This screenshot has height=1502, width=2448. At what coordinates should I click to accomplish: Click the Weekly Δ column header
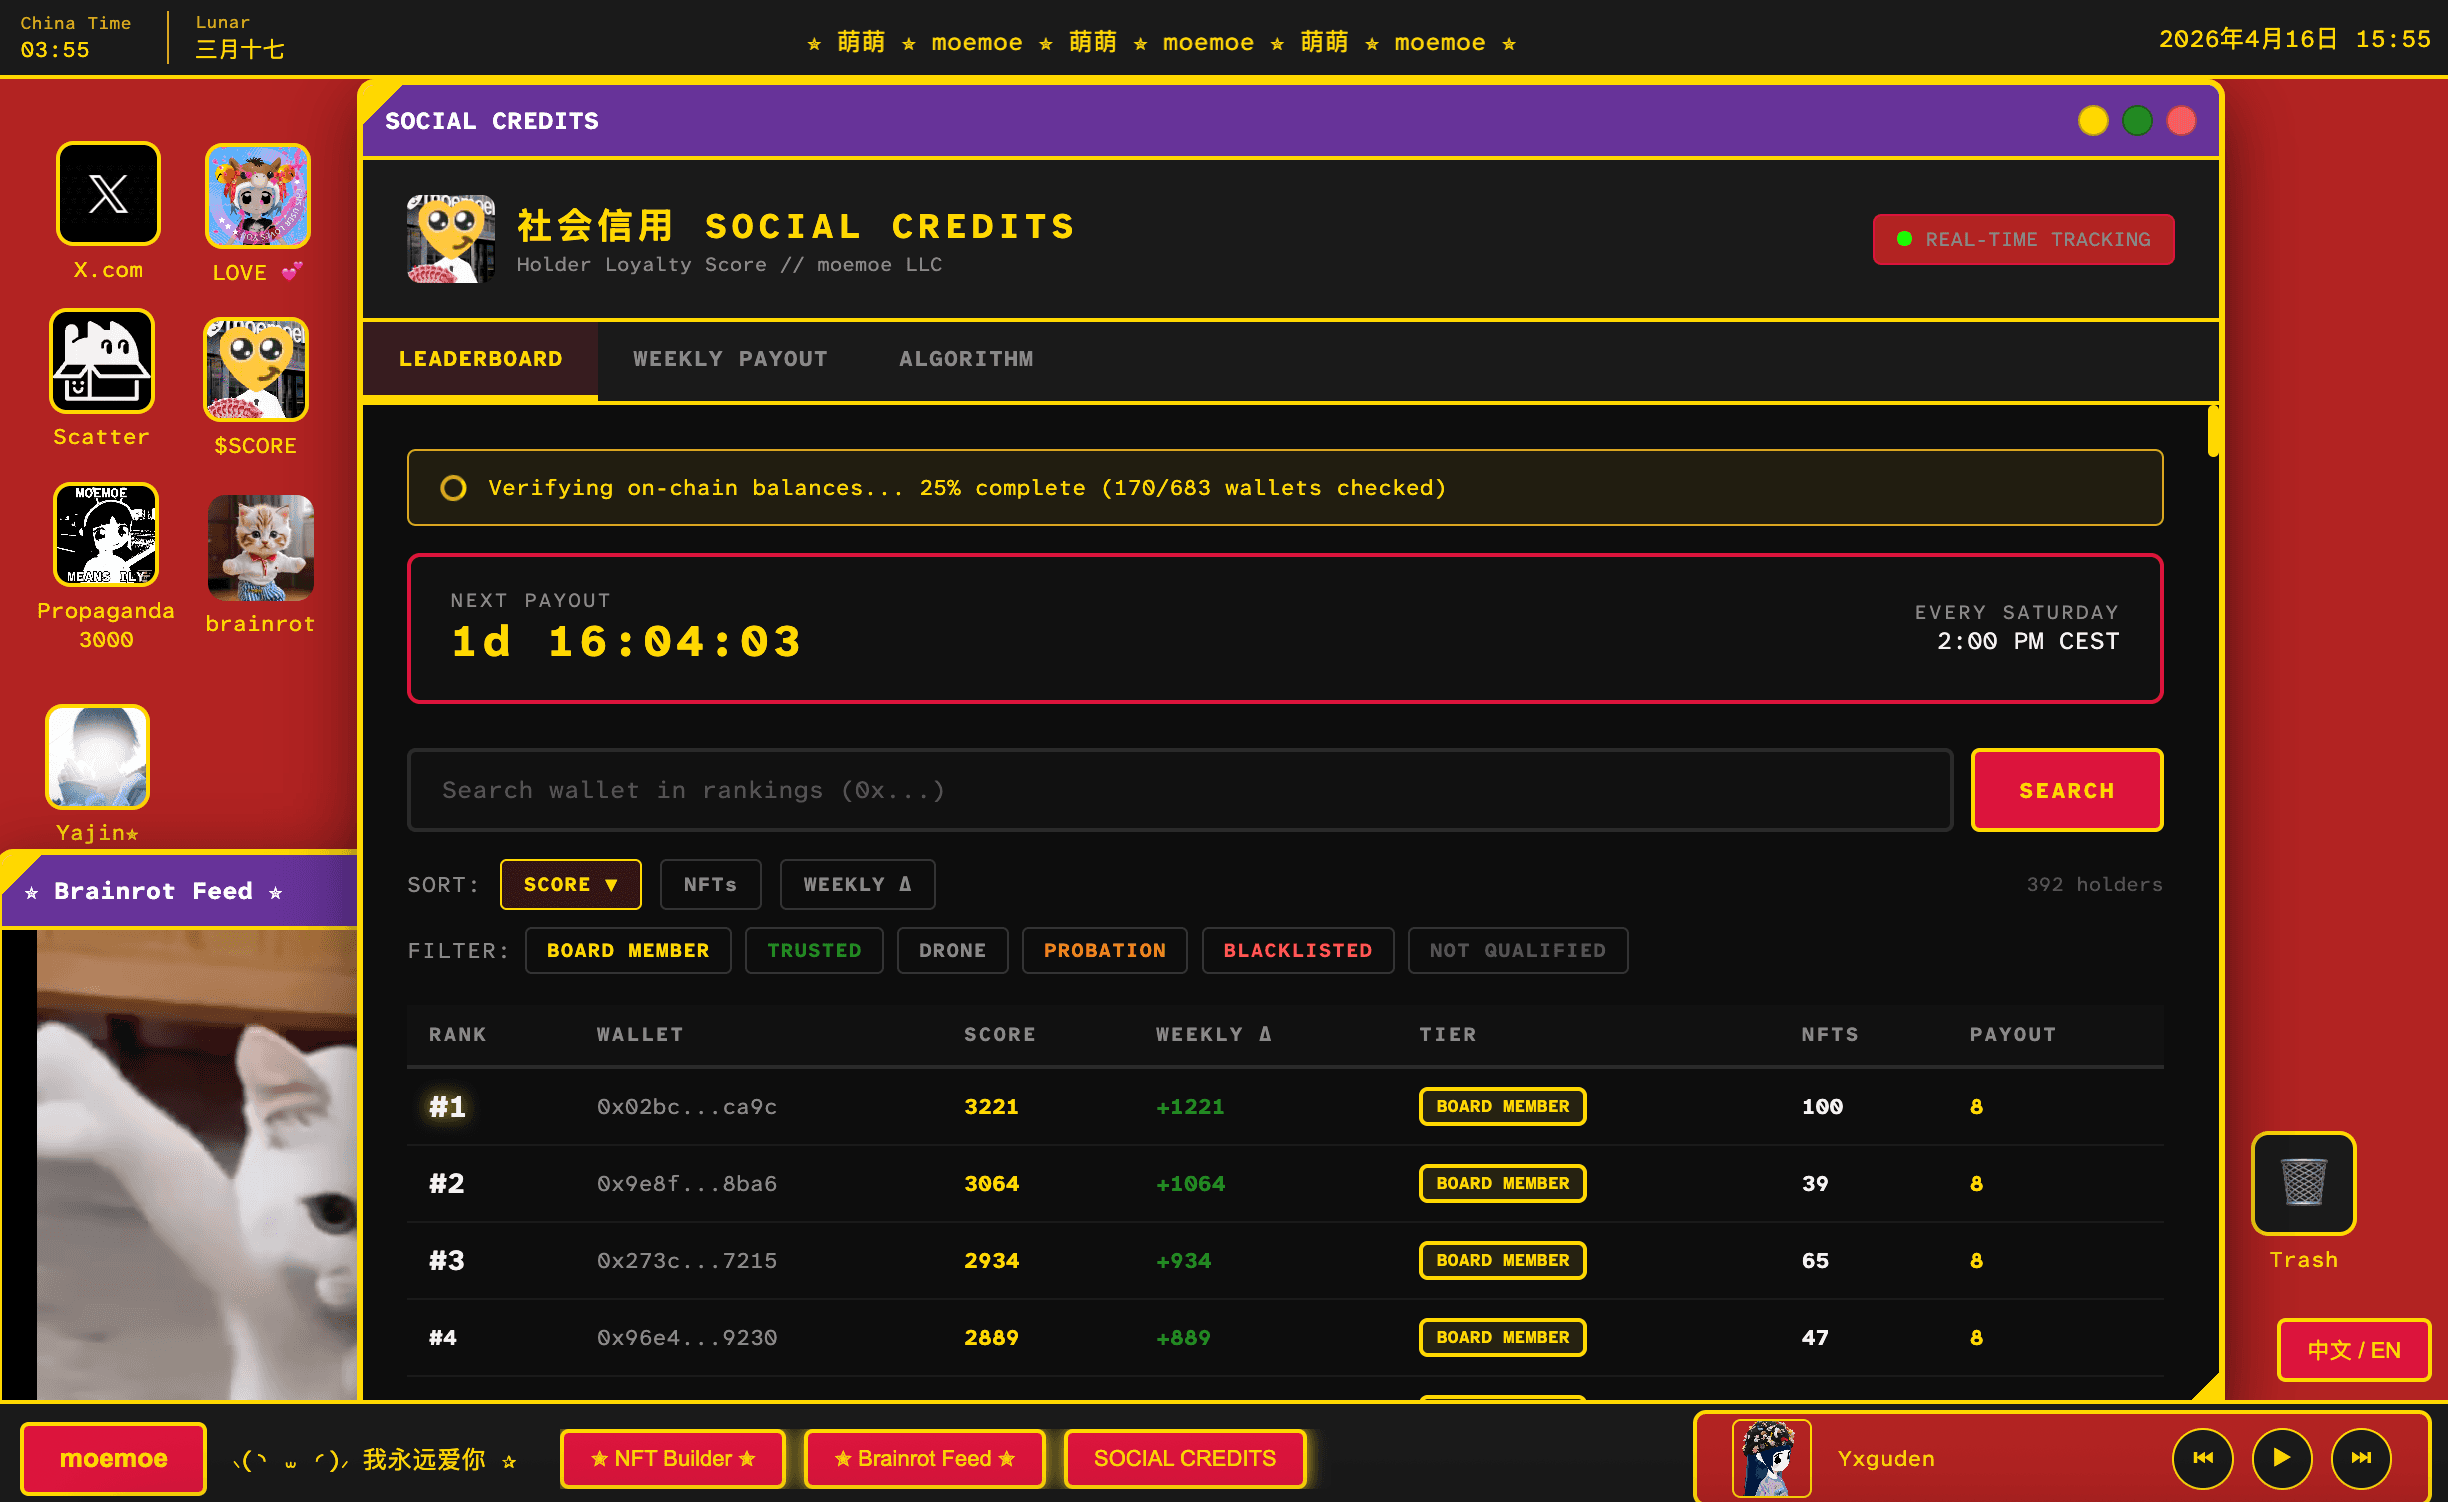tap(1214, 1034)
